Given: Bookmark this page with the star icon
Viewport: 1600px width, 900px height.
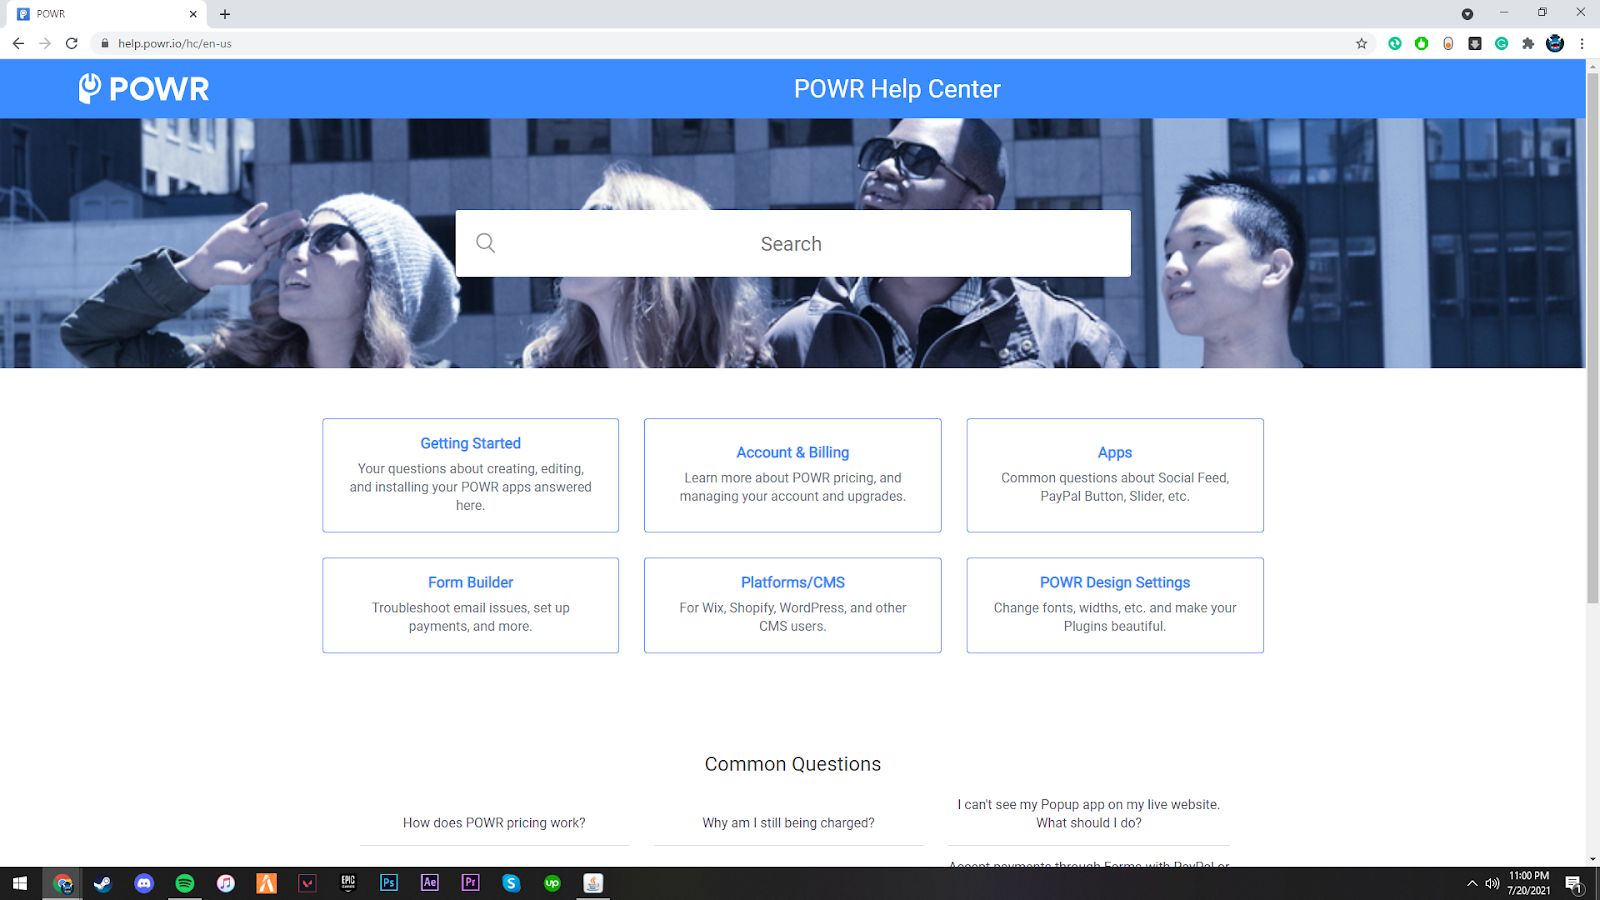Looking at the screenshot, I should 1361,43.
